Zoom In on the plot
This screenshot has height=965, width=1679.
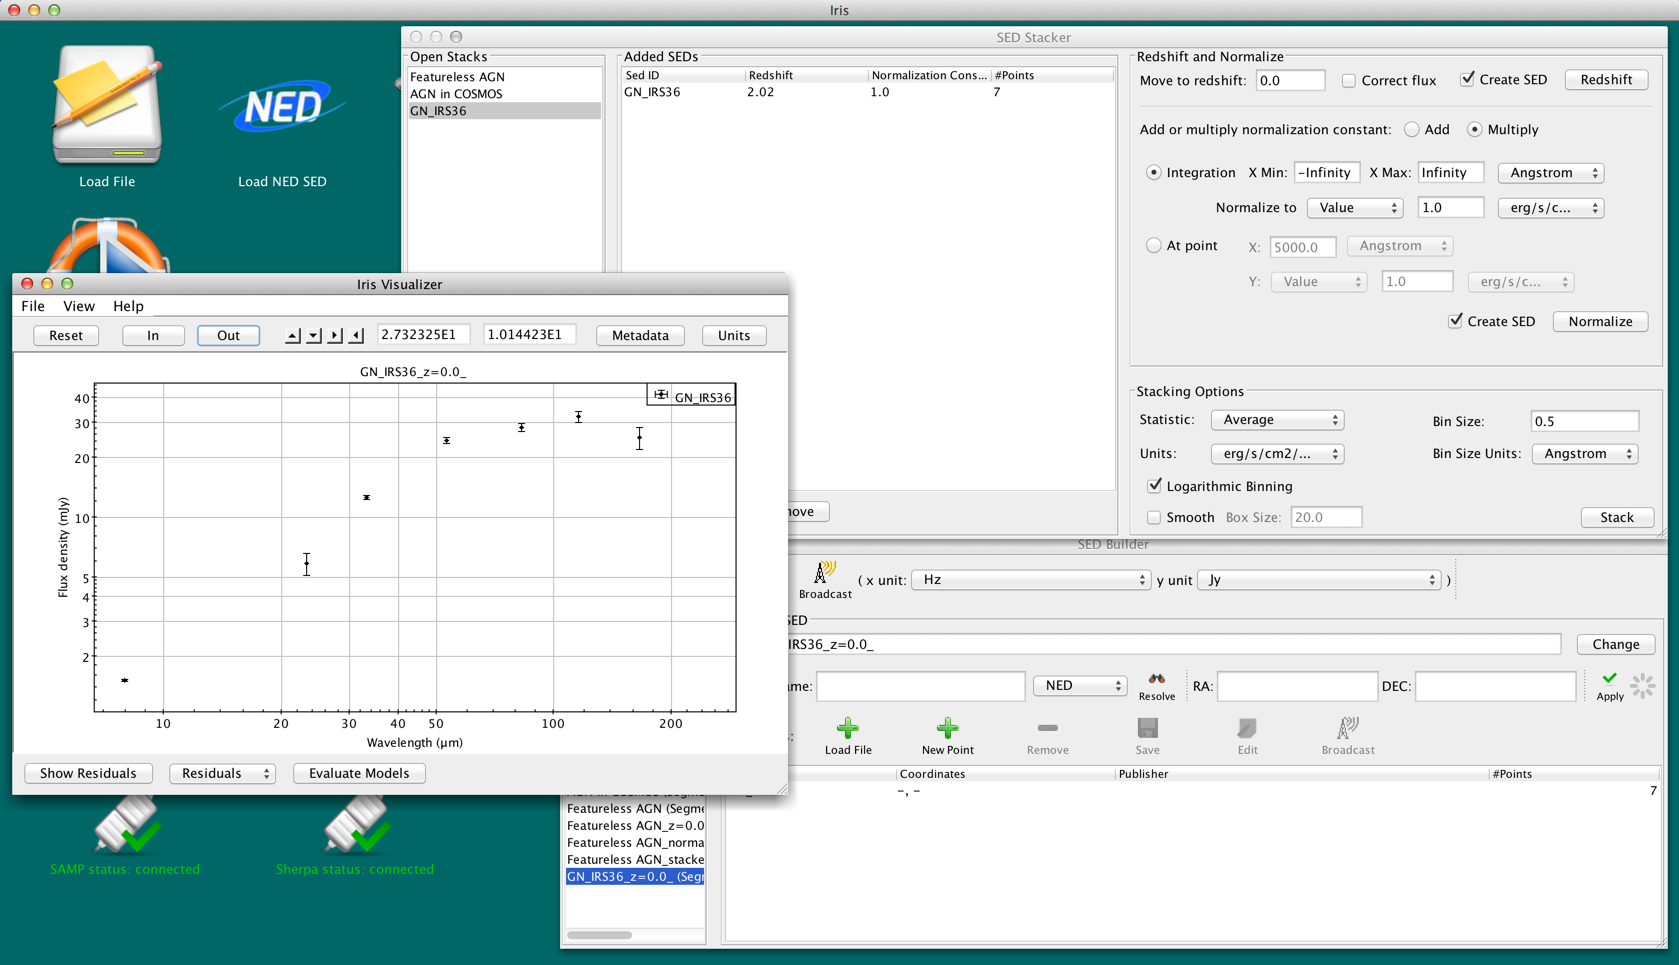(x=153, y=335)
